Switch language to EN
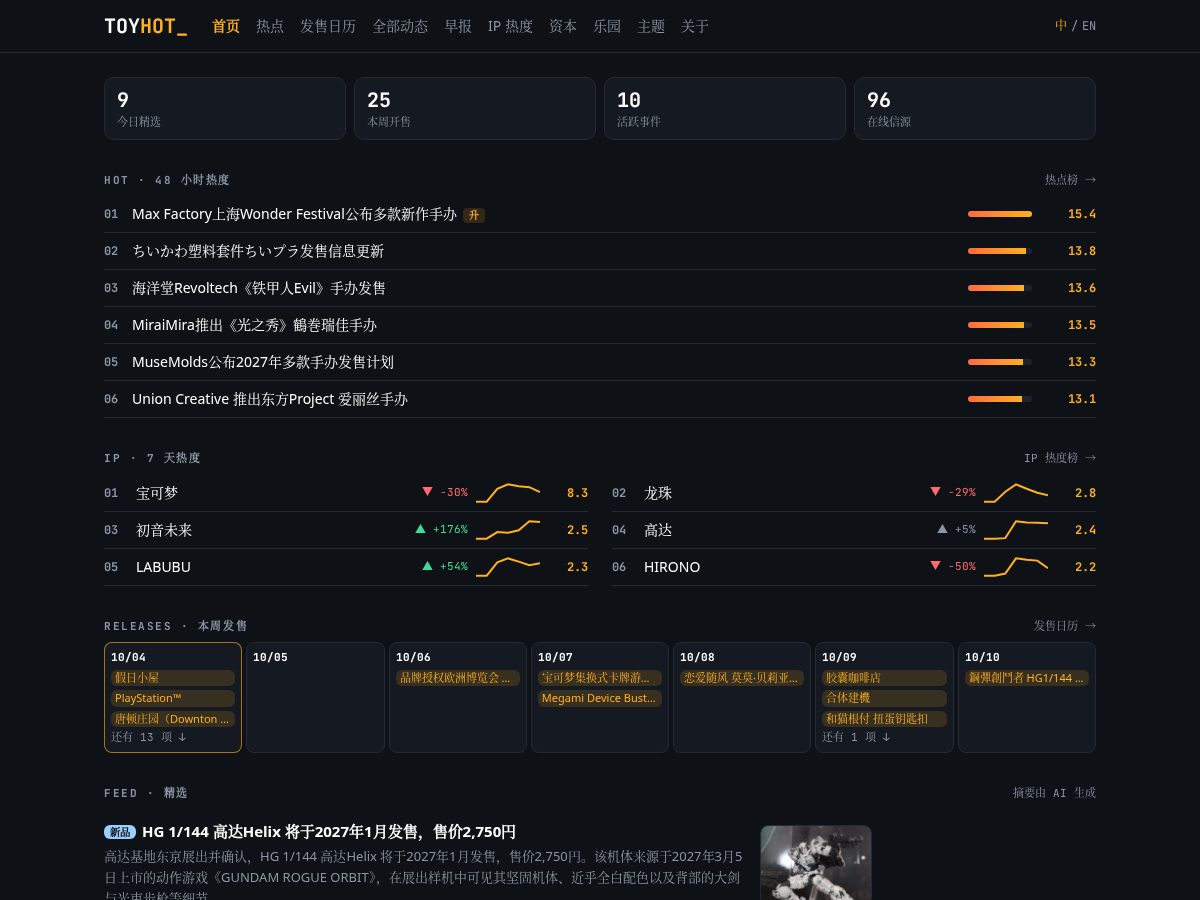The height and width of the screenshot is (900, 1200). (1089, 26)
